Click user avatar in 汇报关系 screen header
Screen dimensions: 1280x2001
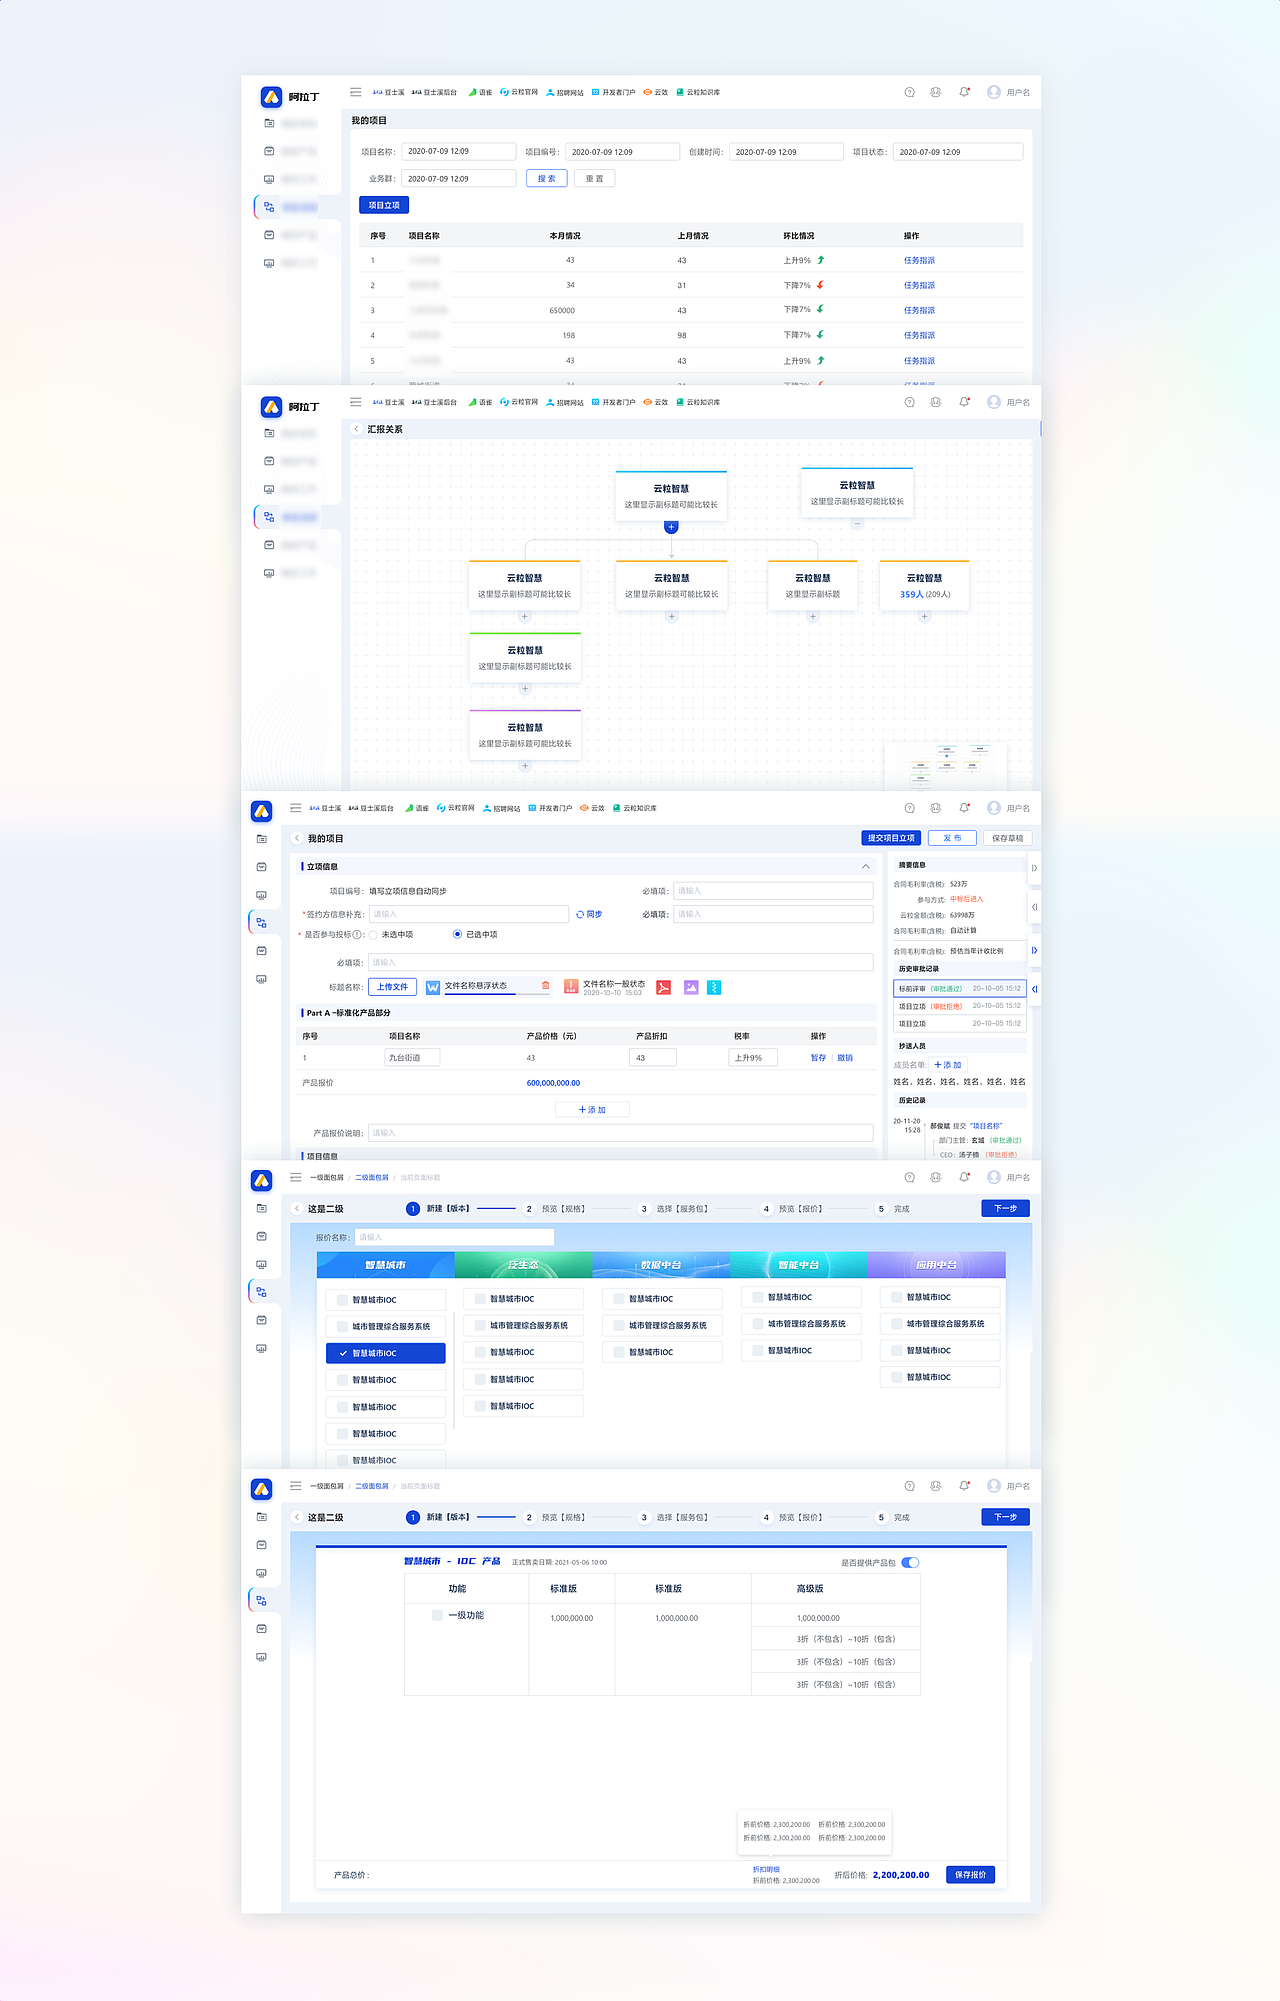coord(994,402)
